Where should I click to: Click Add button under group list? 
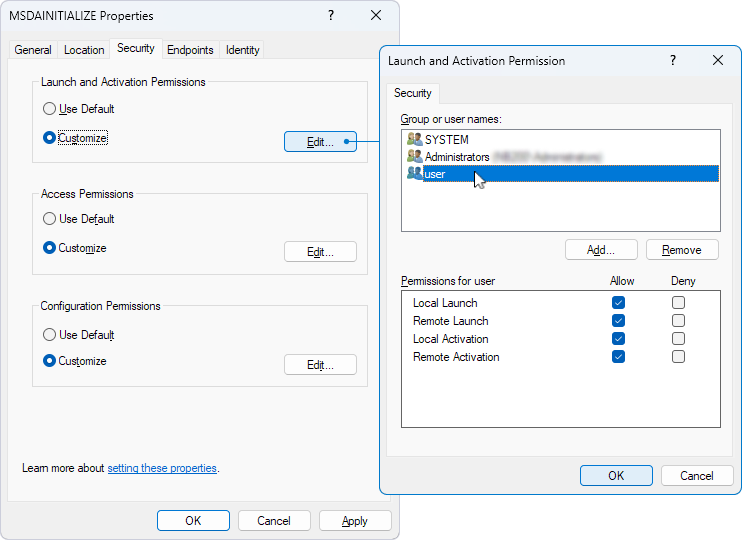click(601, 249)
